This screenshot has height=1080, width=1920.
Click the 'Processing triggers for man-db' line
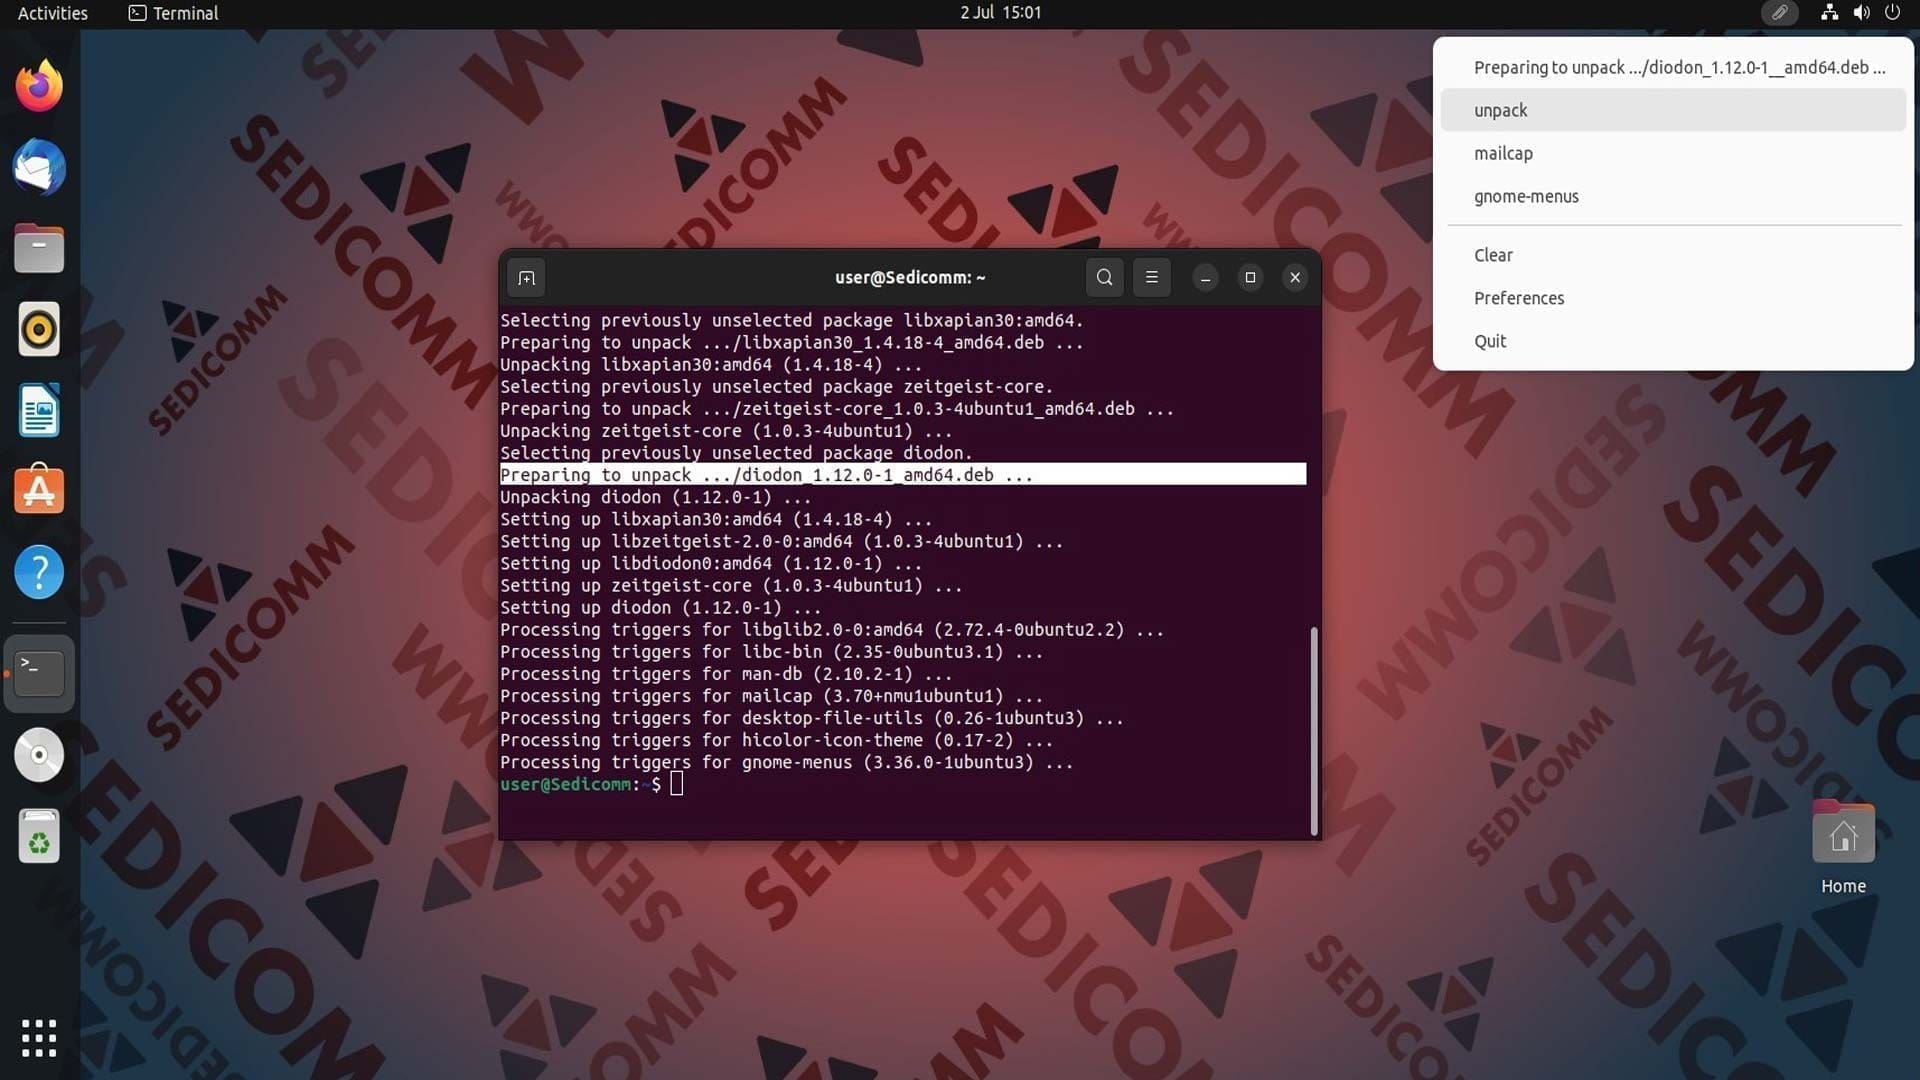(x=725, y=674)
